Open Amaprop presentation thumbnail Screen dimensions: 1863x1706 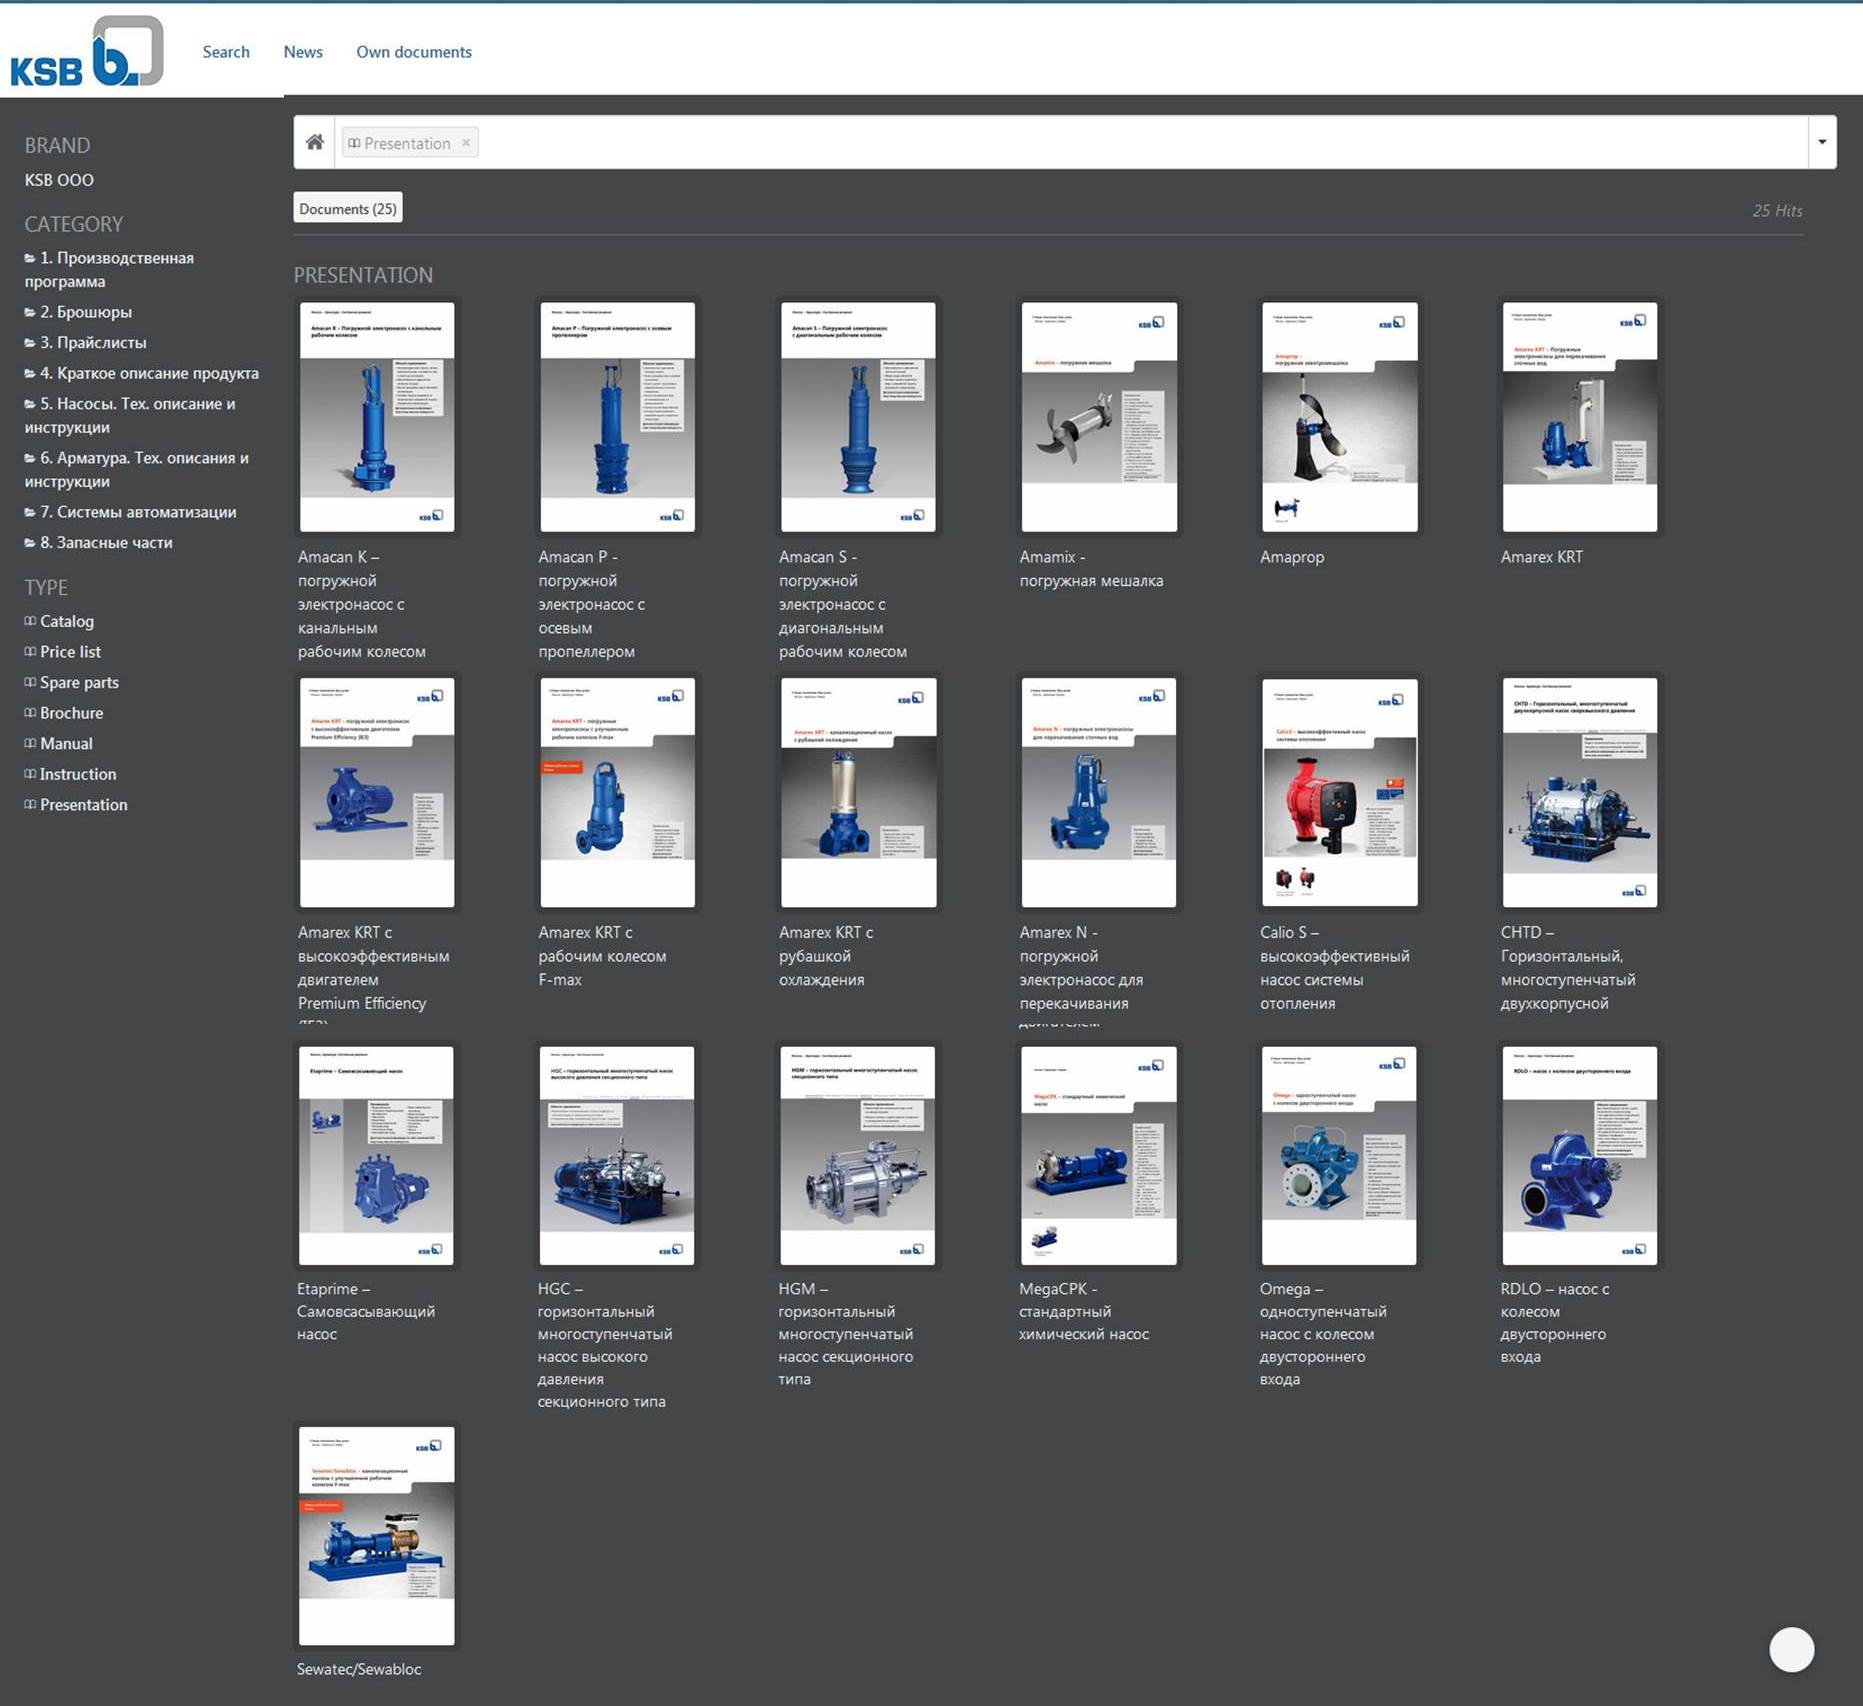(1339, 417)
